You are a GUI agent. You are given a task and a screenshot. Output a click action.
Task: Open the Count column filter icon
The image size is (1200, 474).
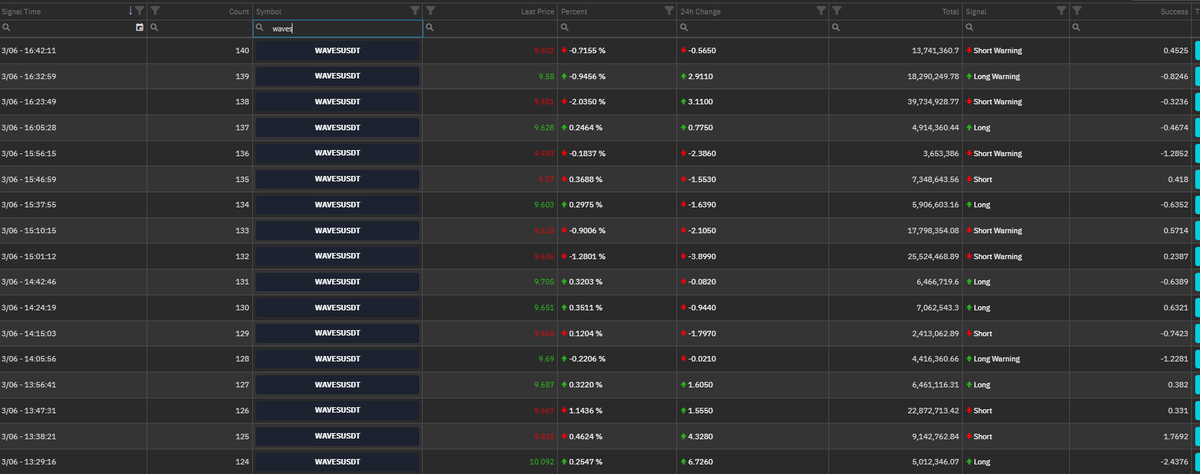[155, 11]
